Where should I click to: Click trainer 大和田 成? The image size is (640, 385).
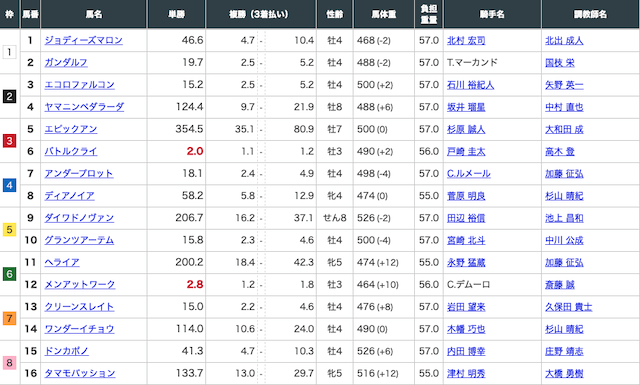[x=564, y=129]
